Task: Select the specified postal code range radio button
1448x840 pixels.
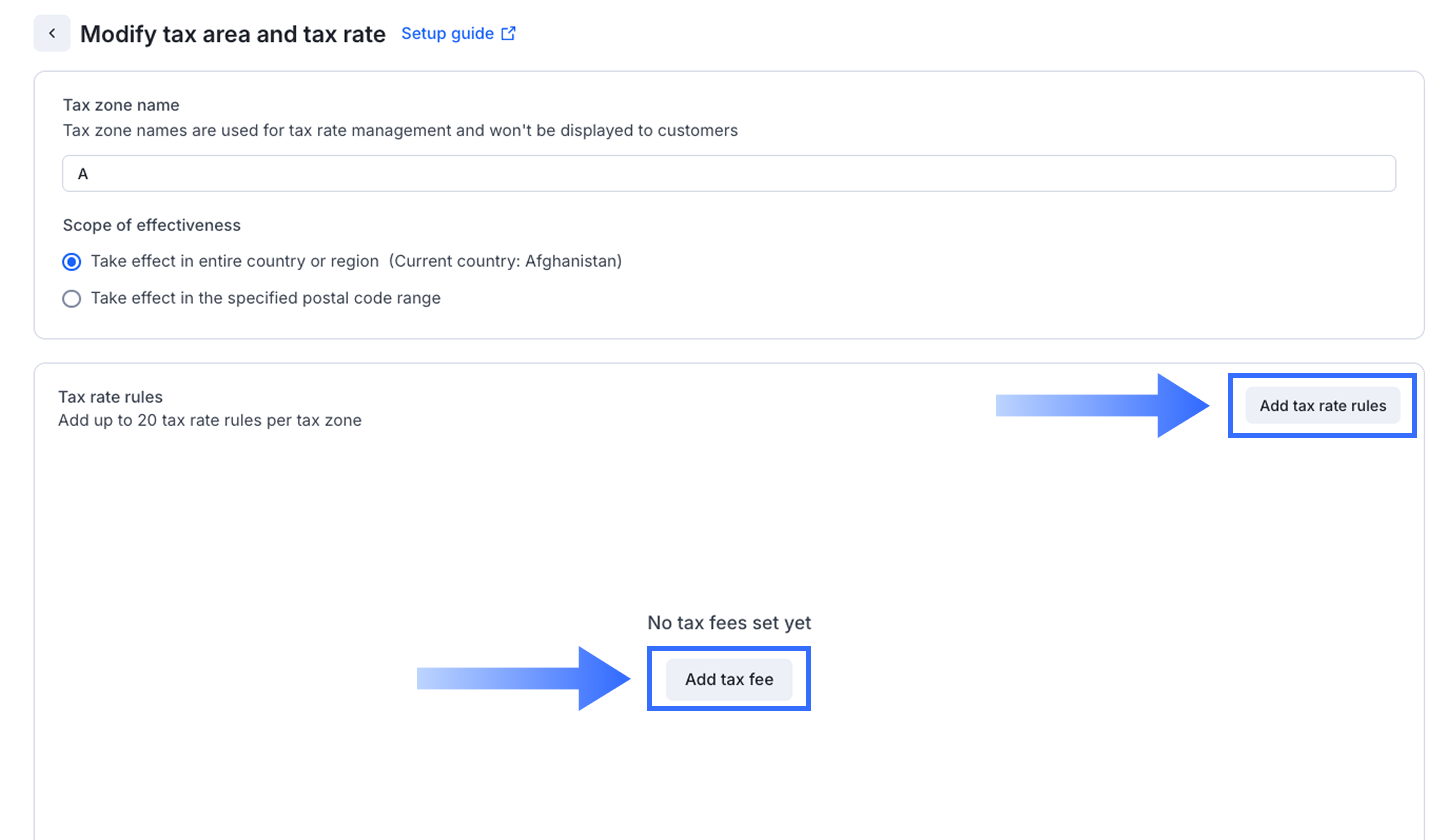Action: point(71,298)
